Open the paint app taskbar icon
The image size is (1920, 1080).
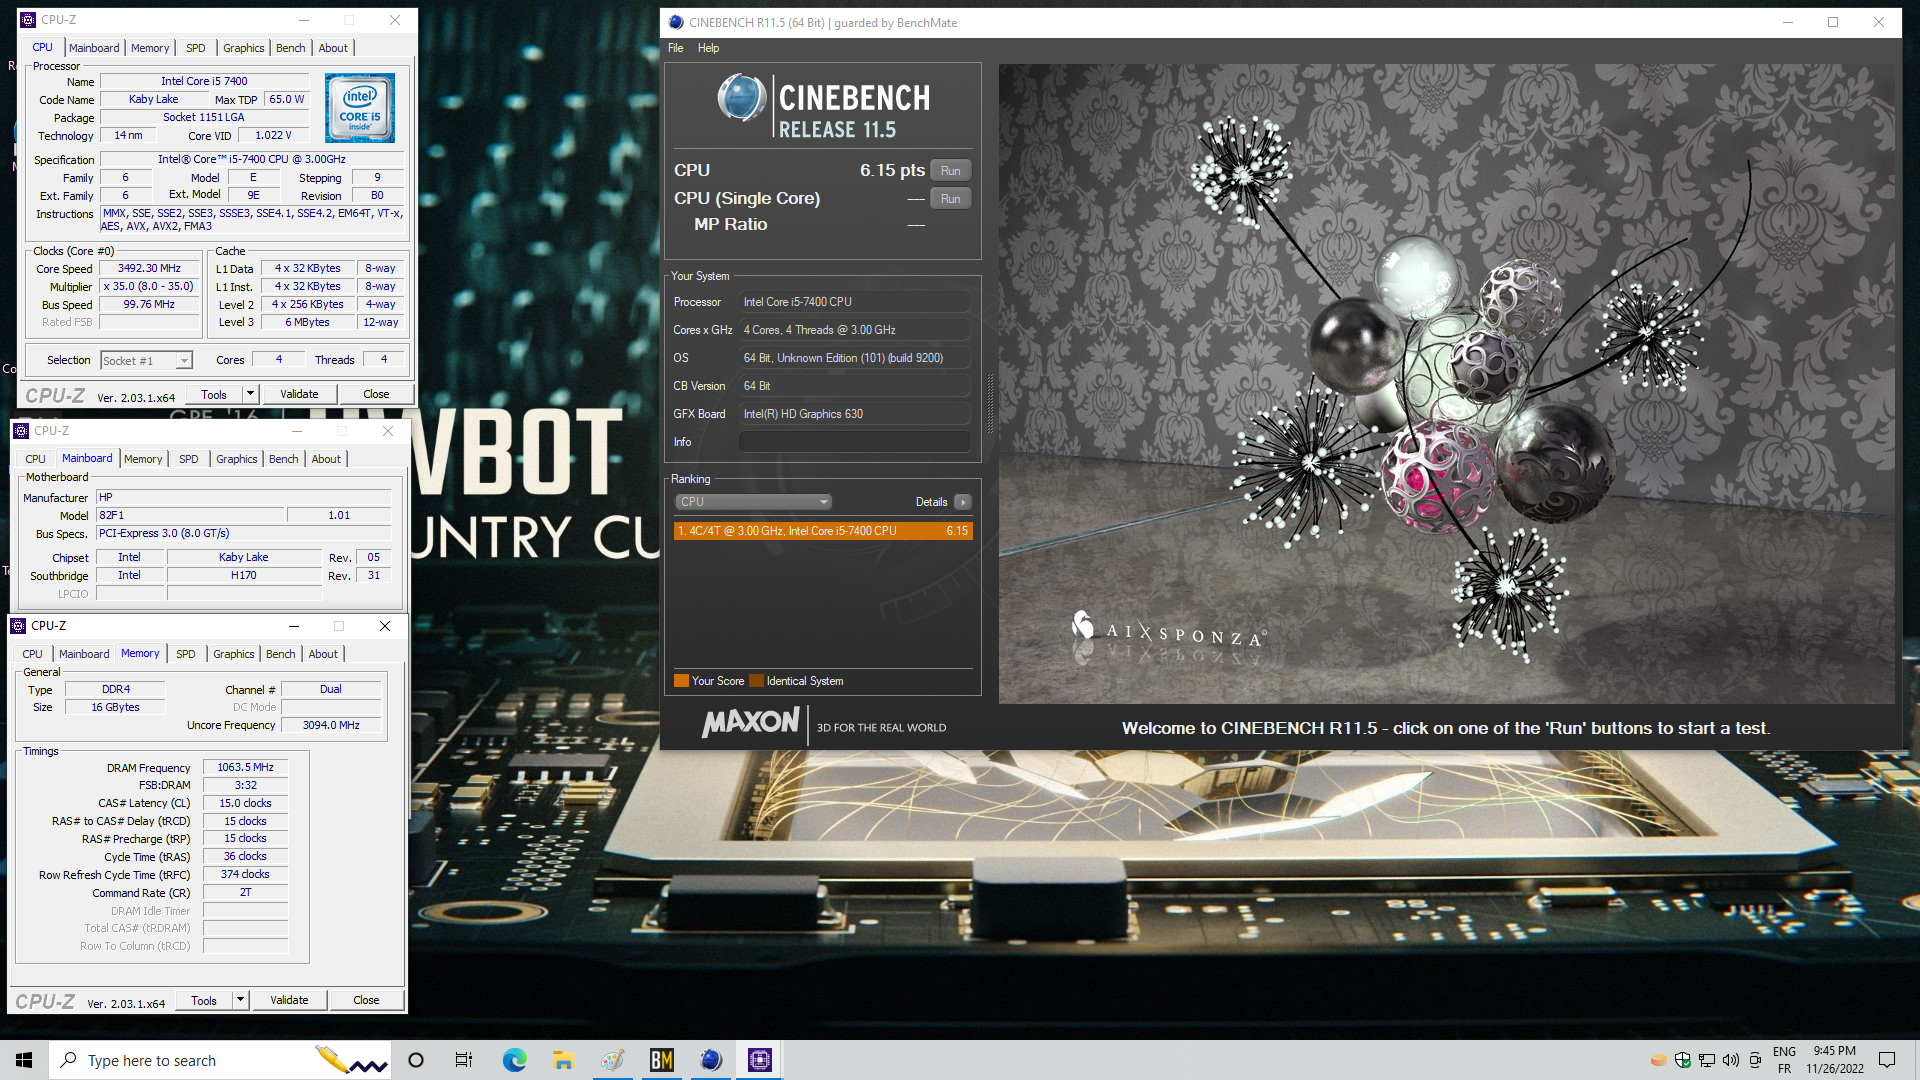point(612,1060)
